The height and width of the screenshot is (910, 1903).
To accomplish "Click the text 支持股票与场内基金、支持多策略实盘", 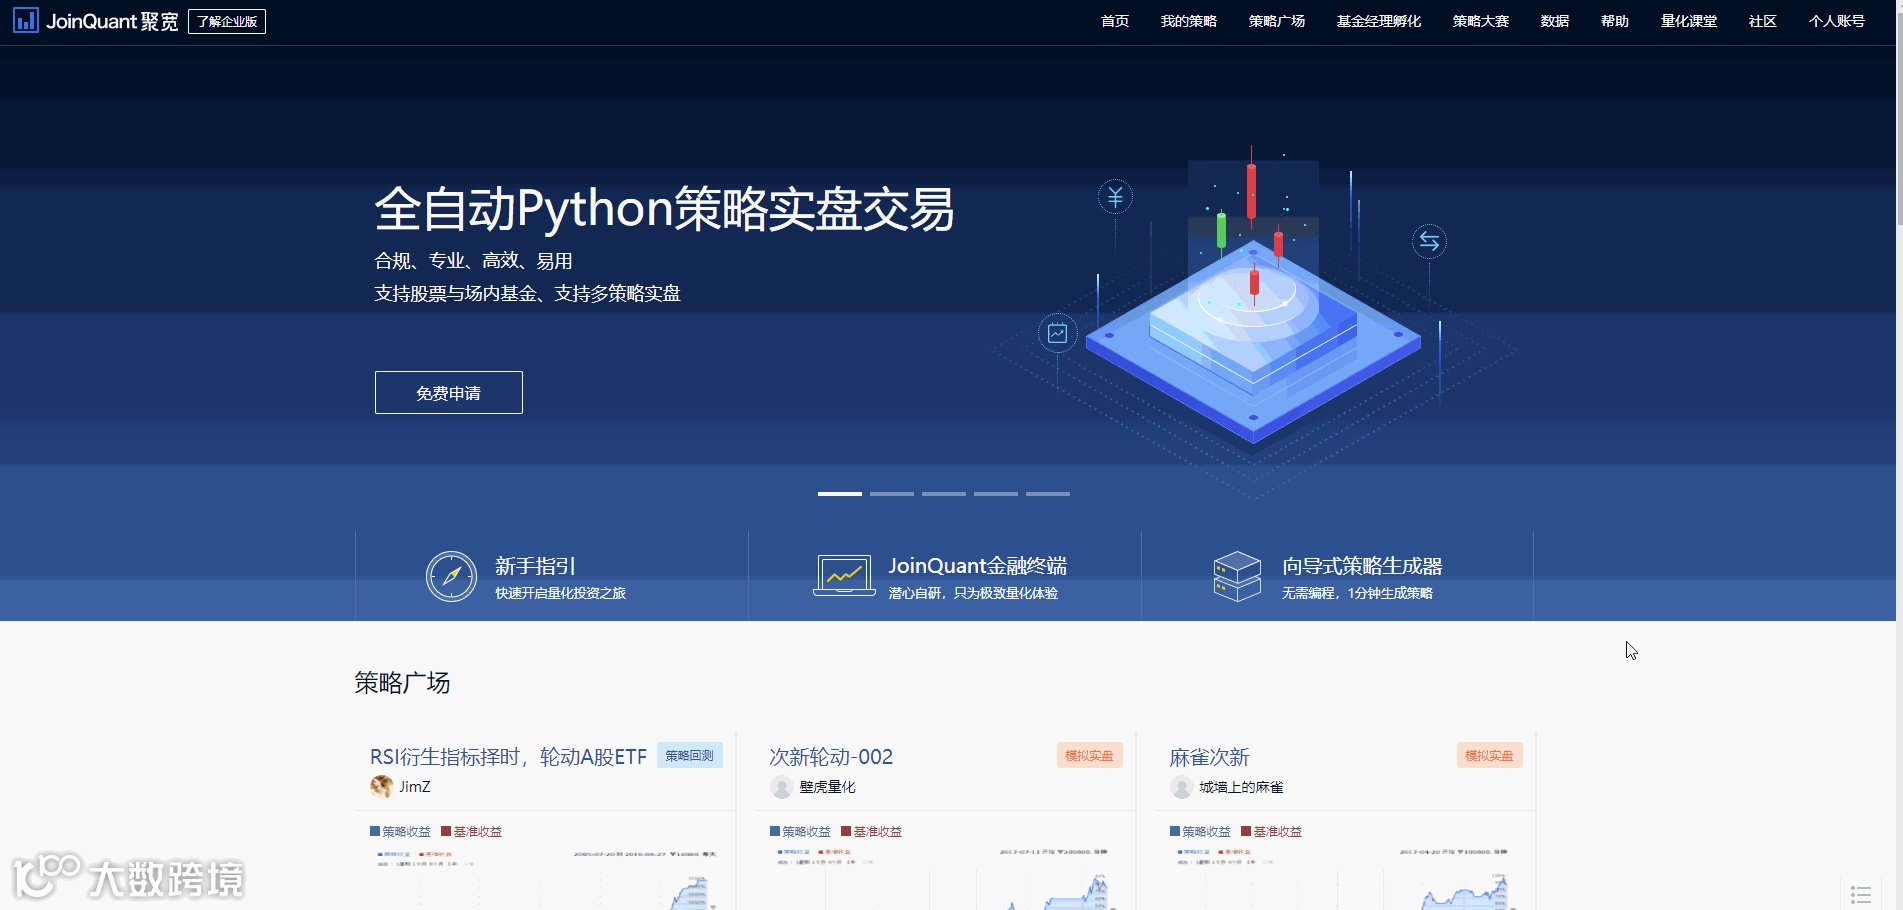I will click(527, 293).
